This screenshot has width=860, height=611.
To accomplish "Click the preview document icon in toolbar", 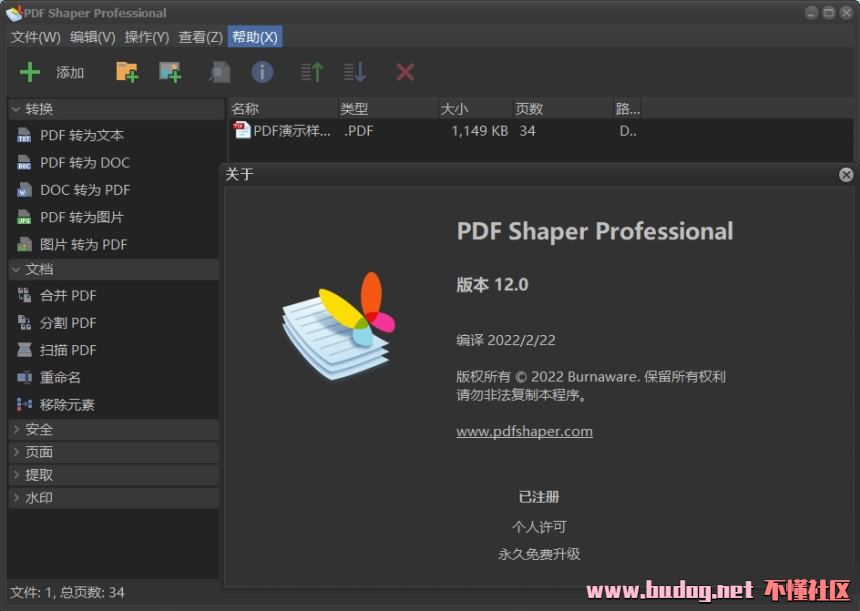I will (219, 72).
